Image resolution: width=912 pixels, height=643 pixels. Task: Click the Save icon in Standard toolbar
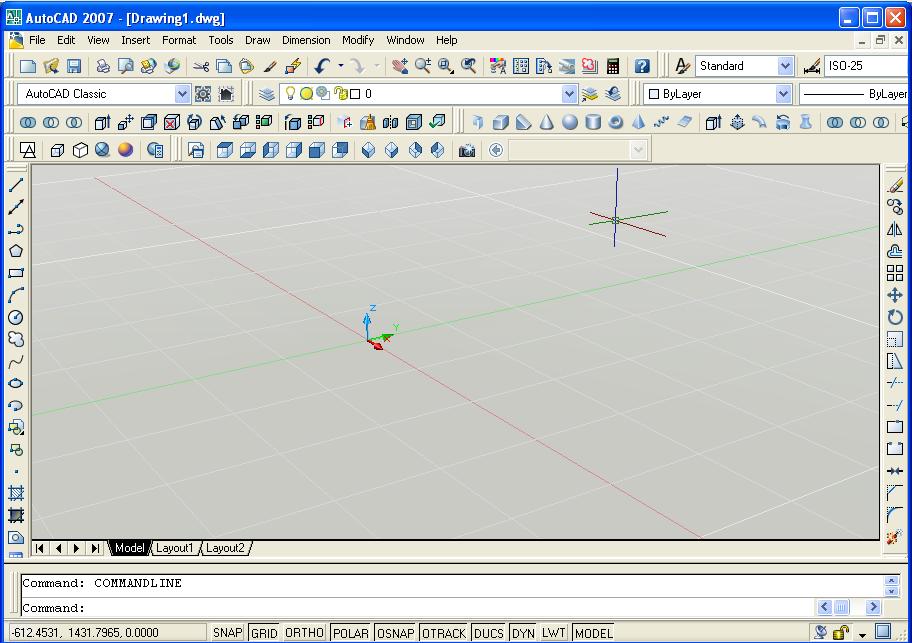tap(74, 66)
